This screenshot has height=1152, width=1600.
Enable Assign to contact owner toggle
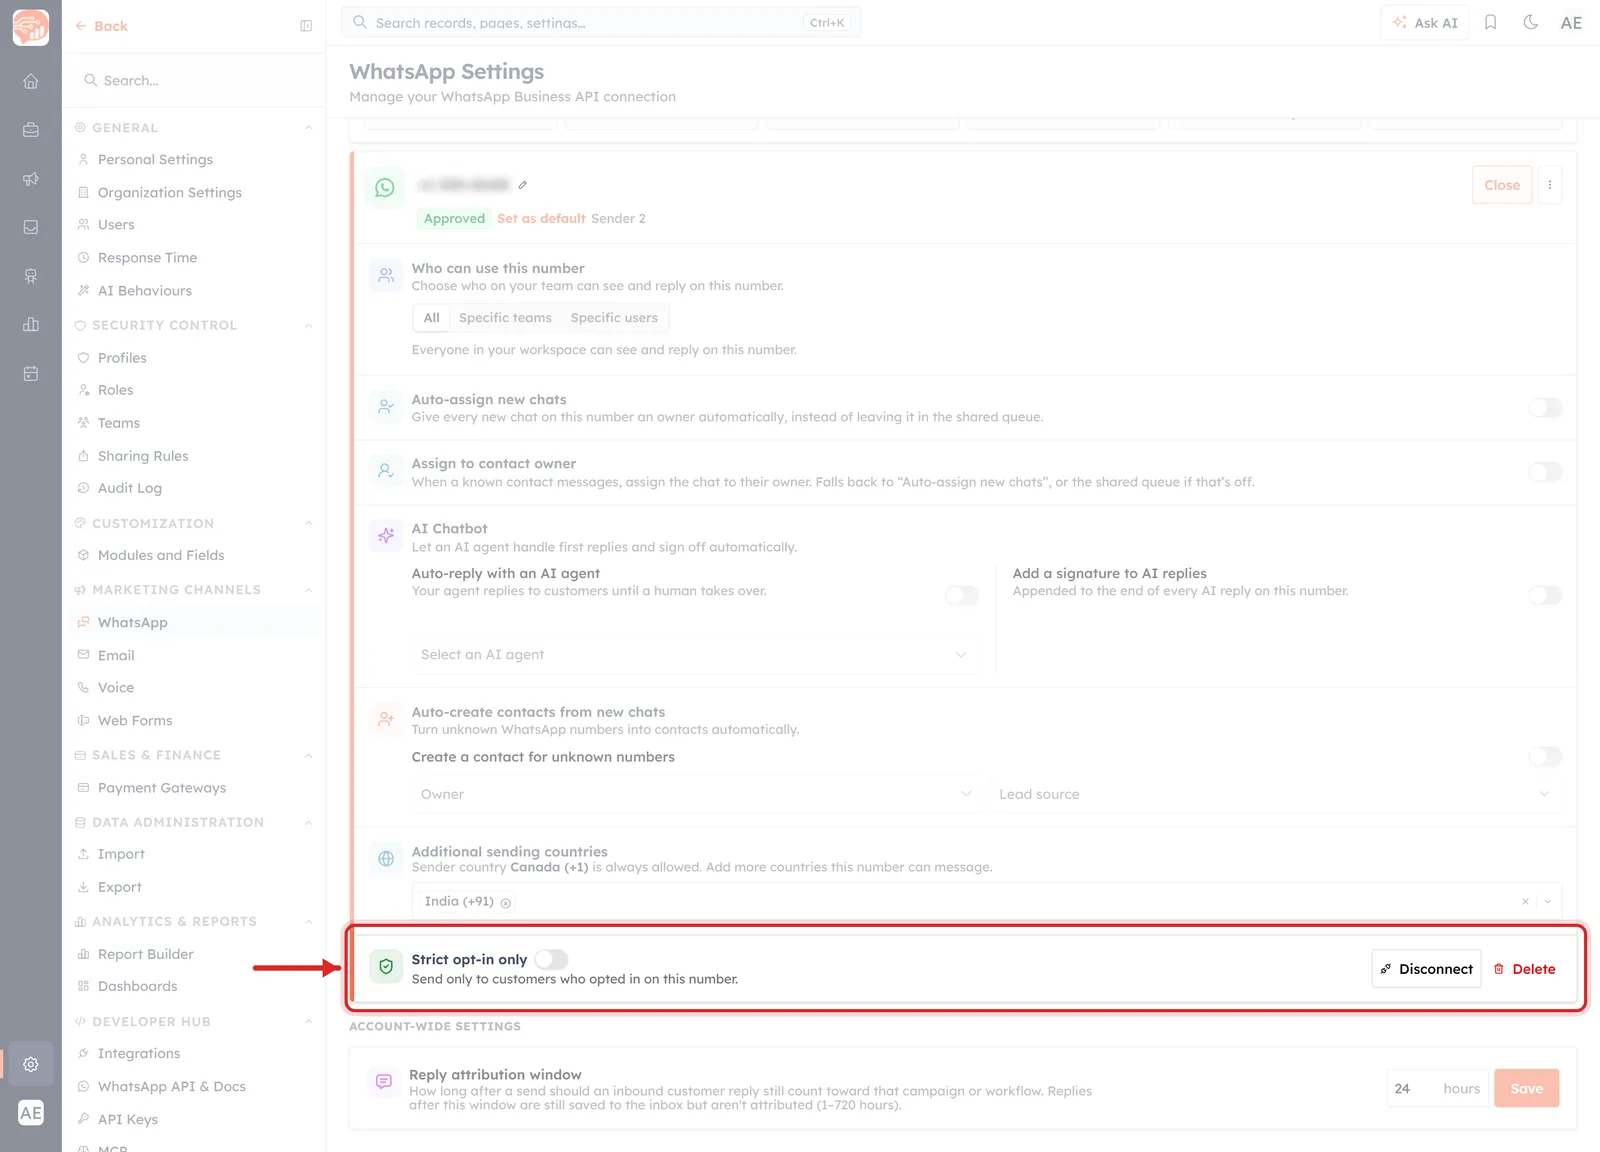[1545, 472]
